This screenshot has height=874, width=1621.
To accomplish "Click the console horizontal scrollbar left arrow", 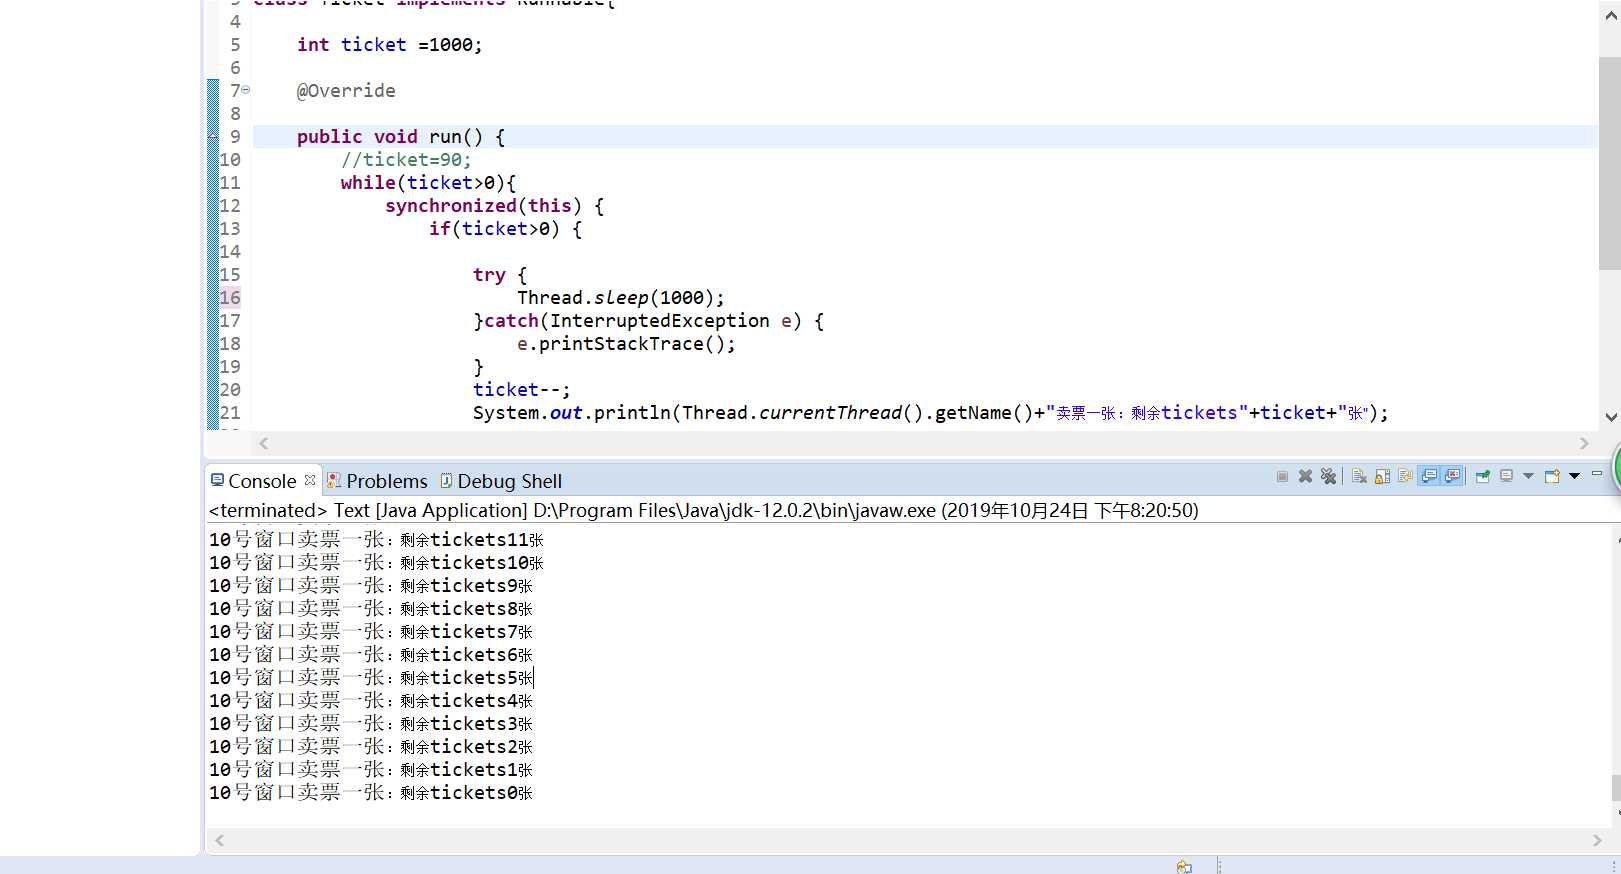I will (220, 841).
